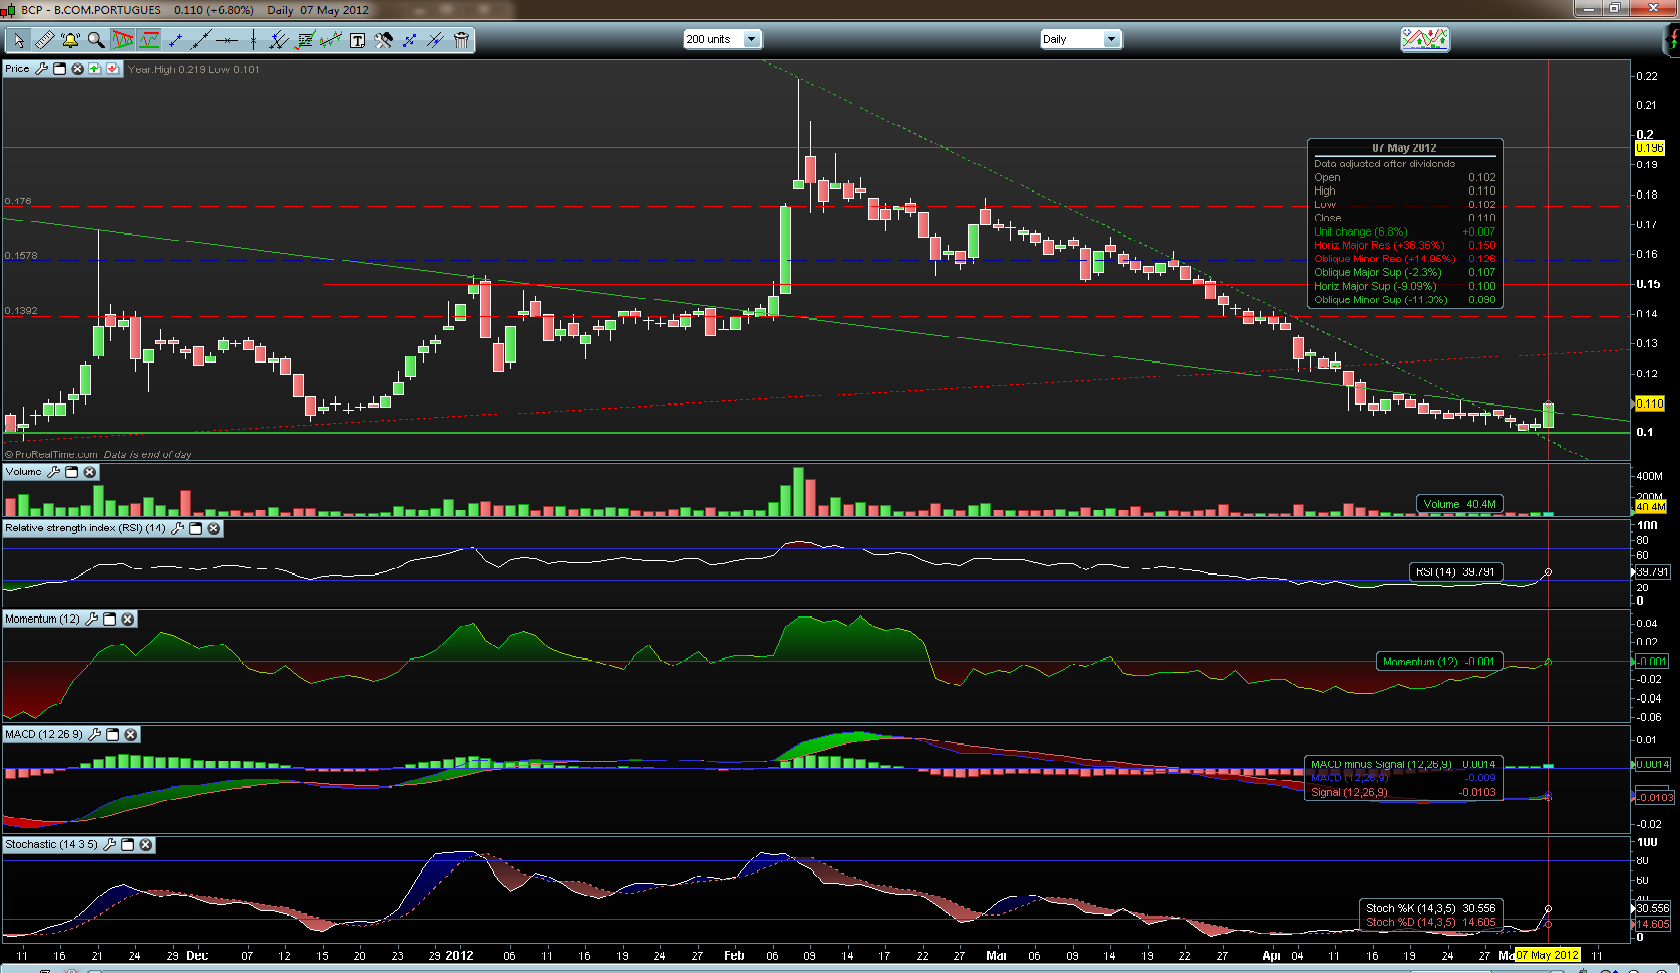Viewport: 1680px width, 973px height.
Task: Click the yellow 0.110 price marker
Action: [x=1649, y=404]
